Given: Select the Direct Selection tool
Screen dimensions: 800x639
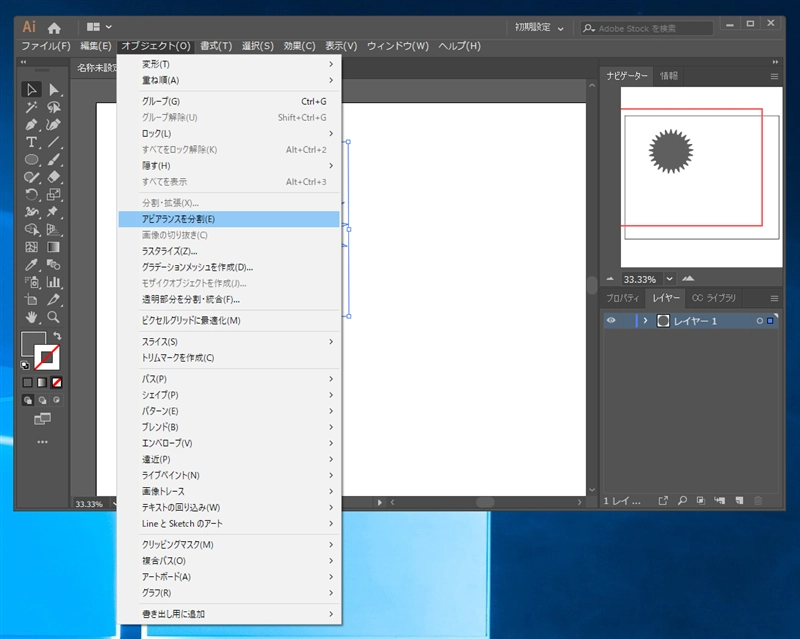Looking at the screenshot, I should [54, 90].
